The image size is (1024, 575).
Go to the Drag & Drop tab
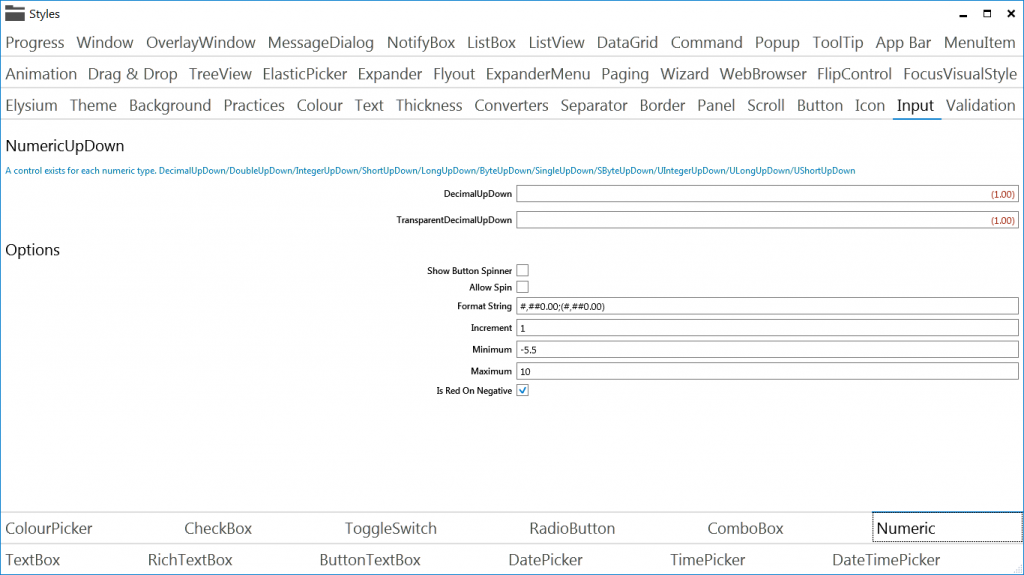pos(133,74)
